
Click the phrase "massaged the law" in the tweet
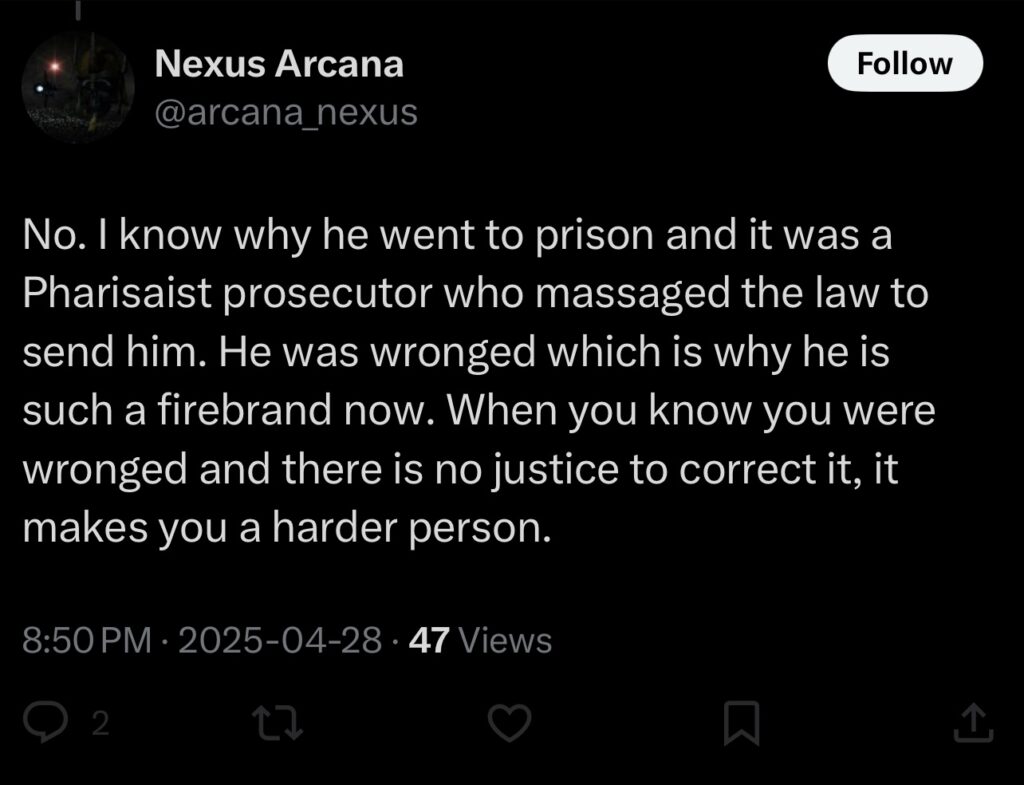[x=687, y=293]
